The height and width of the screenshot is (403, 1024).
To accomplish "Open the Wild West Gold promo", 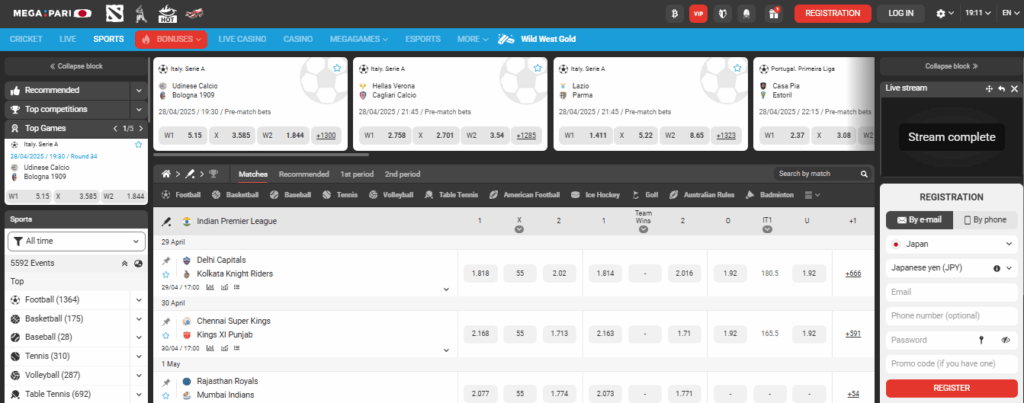I will pyautogui.click(x=537, y=39).
